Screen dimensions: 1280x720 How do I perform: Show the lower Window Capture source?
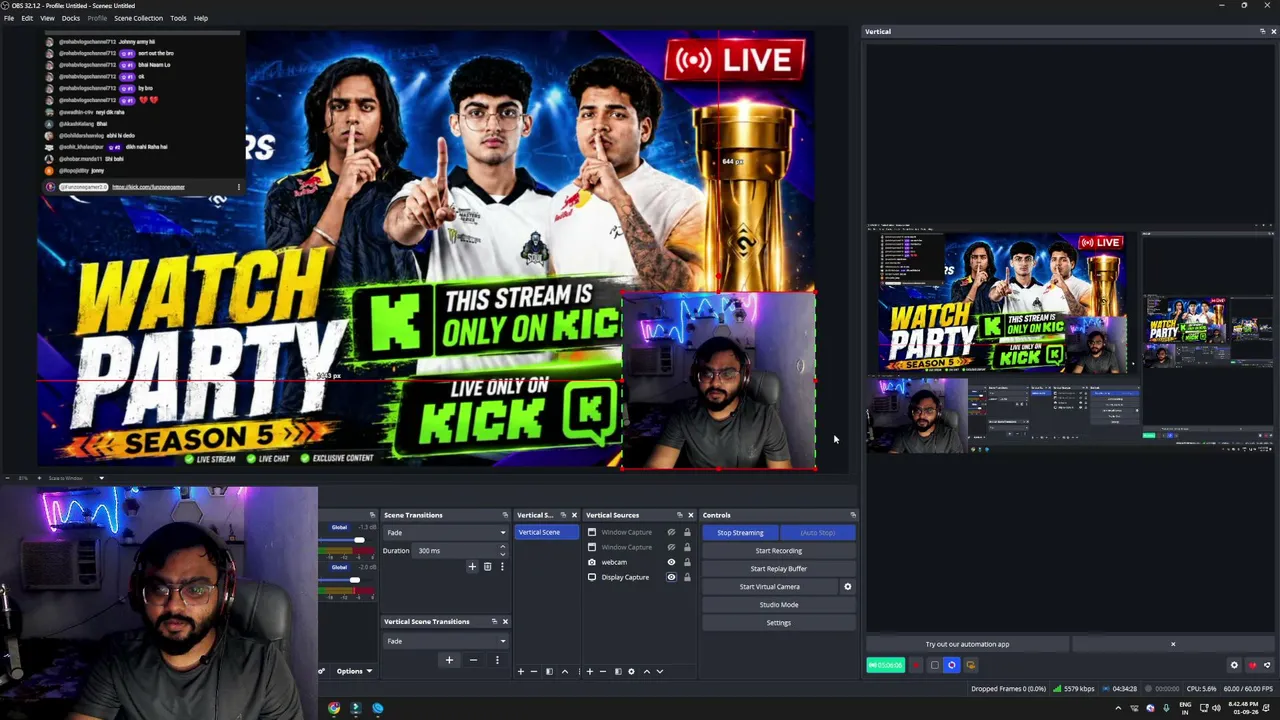[x=671, y=547]
